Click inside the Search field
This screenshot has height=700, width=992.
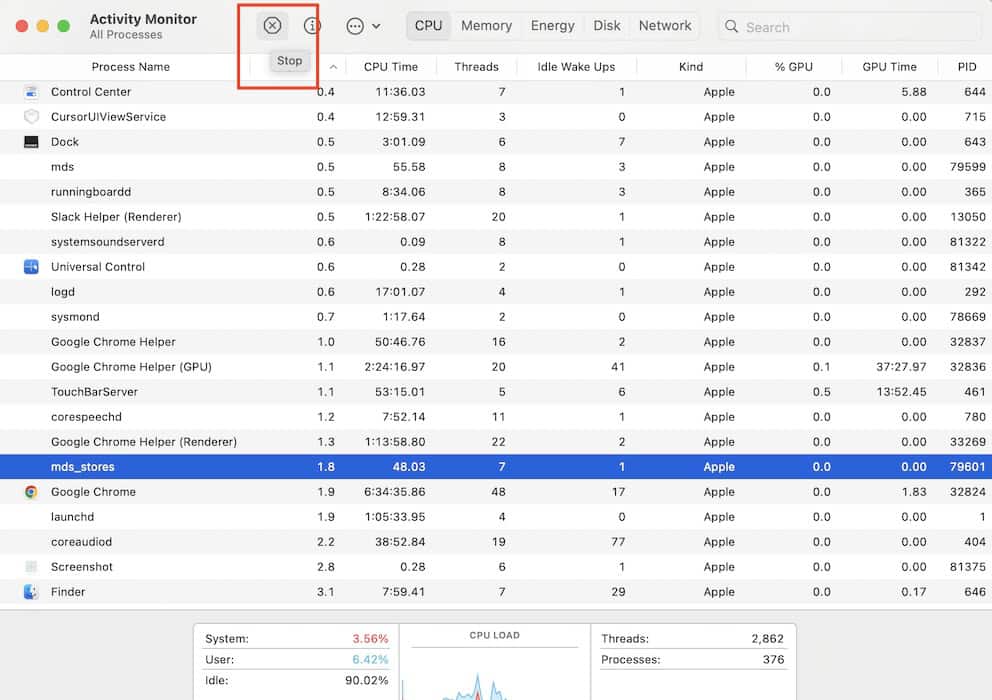click(x=800, y=27)
